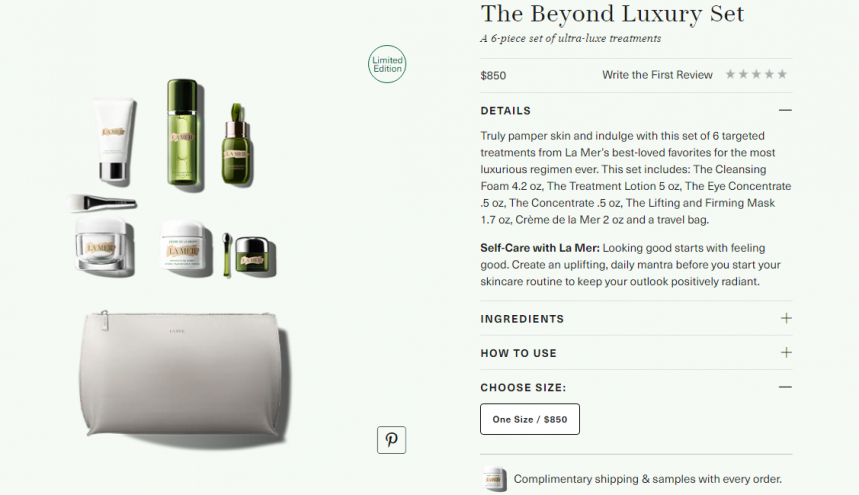Click the Crème de la Mer jar image

point(184,245)
